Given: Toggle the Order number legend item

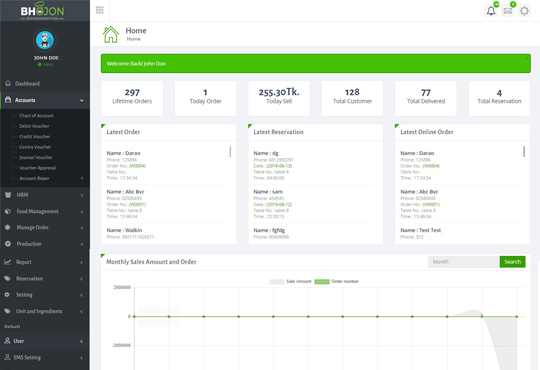Looking at the screenshot, I should tap(336, 281).
